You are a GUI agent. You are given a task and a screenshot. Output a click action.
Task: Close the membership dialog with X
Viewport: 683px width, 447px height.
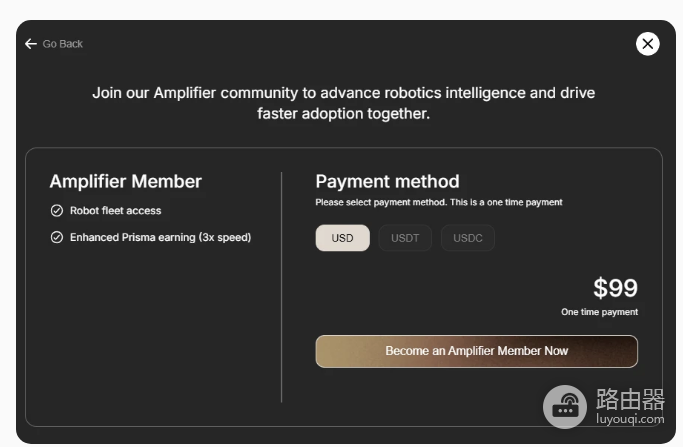647,44
